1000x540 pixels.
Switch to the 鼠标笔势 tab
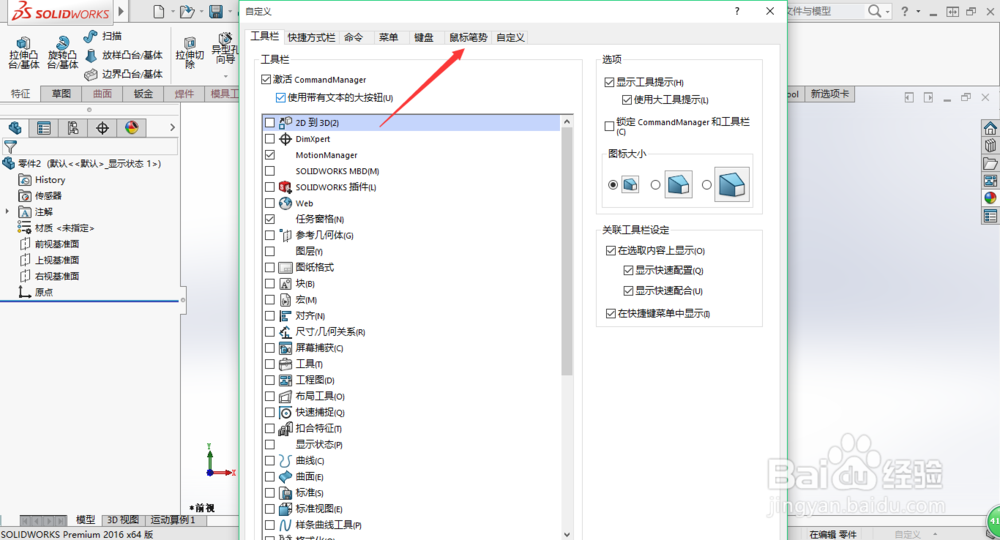[x=468, y=38]
